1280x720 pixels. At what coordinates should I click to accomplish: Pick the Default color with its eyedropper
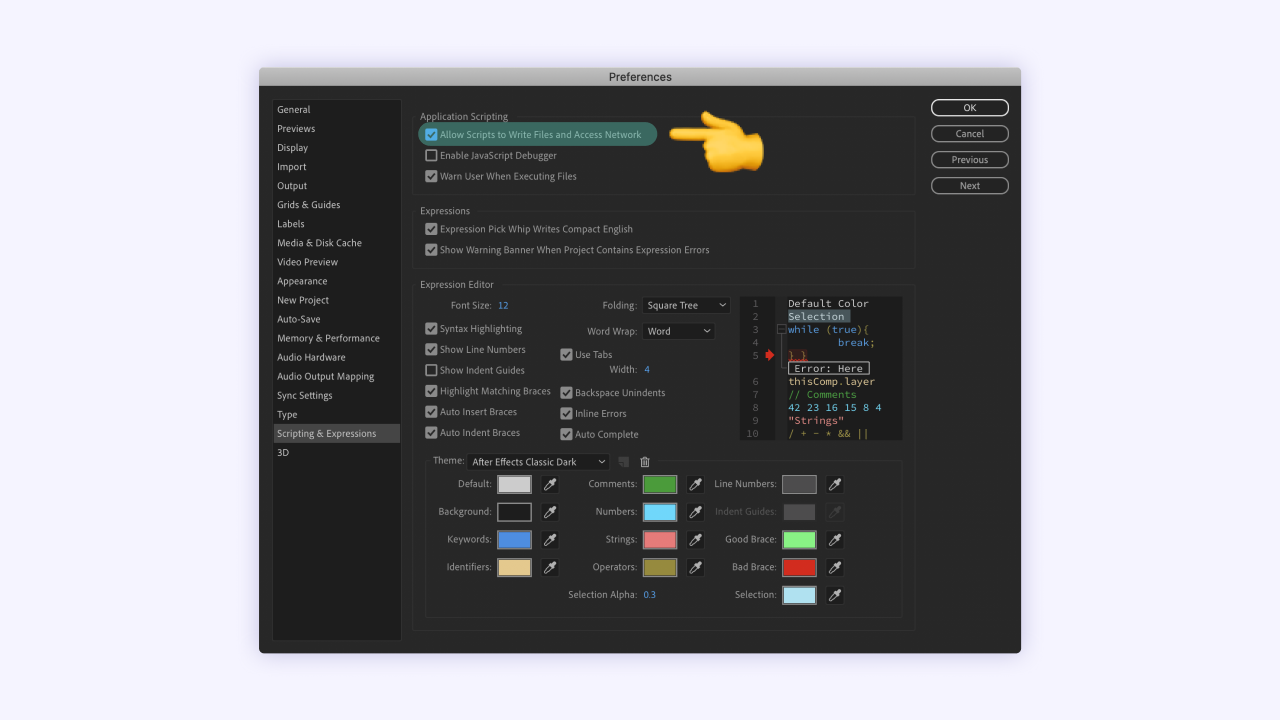click(550, 484)
